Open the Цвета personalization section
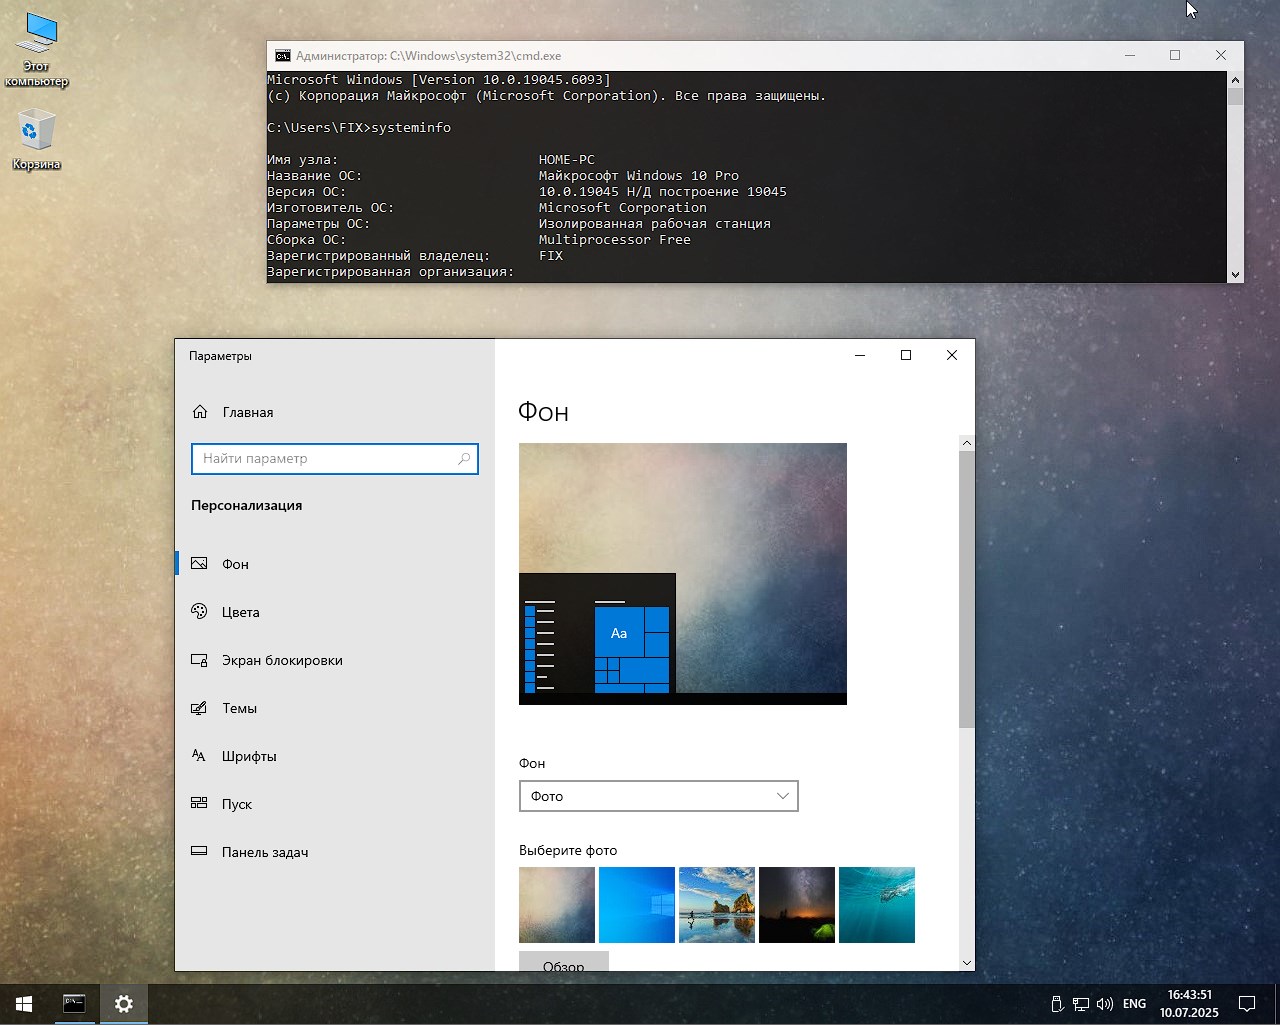Viewport: 1280px width, 1025px height. tap(240, 612)
